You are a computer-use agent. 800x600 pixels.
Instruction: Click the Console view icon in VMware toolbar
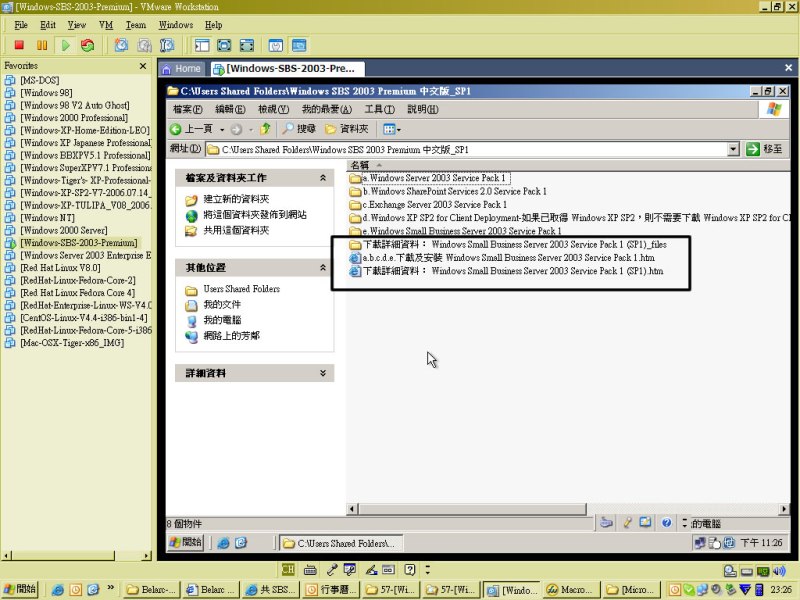point(299,45)
